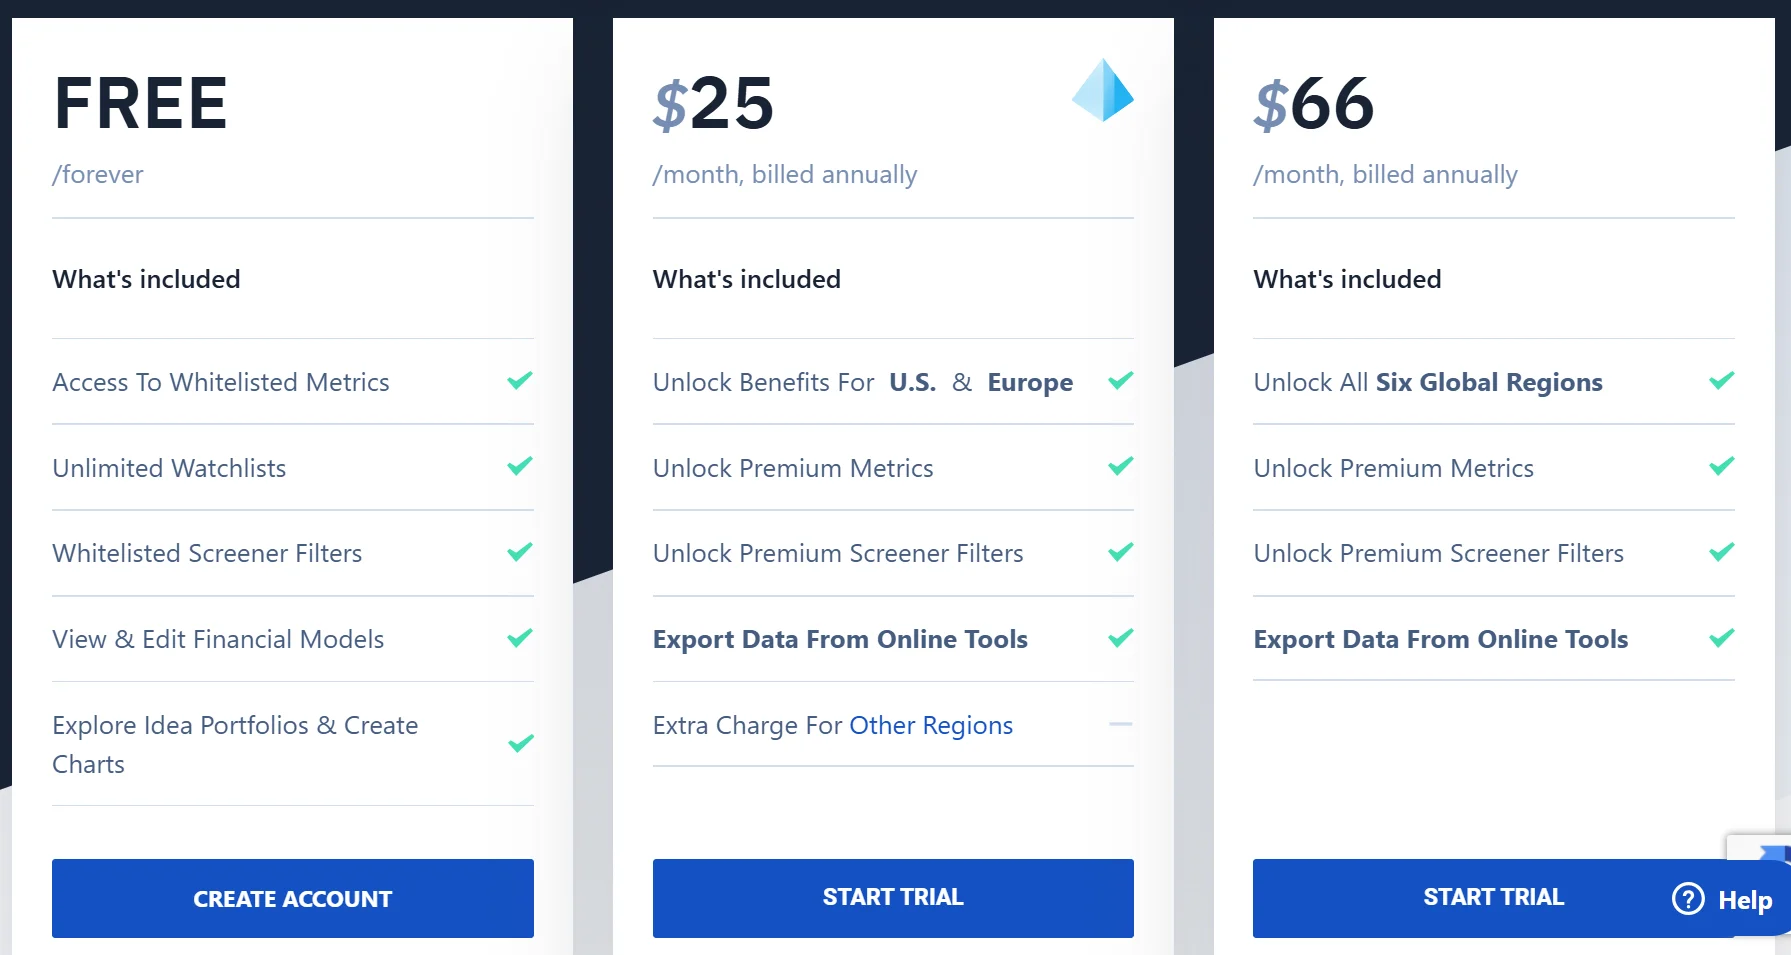1791x955 pixels.
Task: Click the $66 price heading
Action: 1314,103
